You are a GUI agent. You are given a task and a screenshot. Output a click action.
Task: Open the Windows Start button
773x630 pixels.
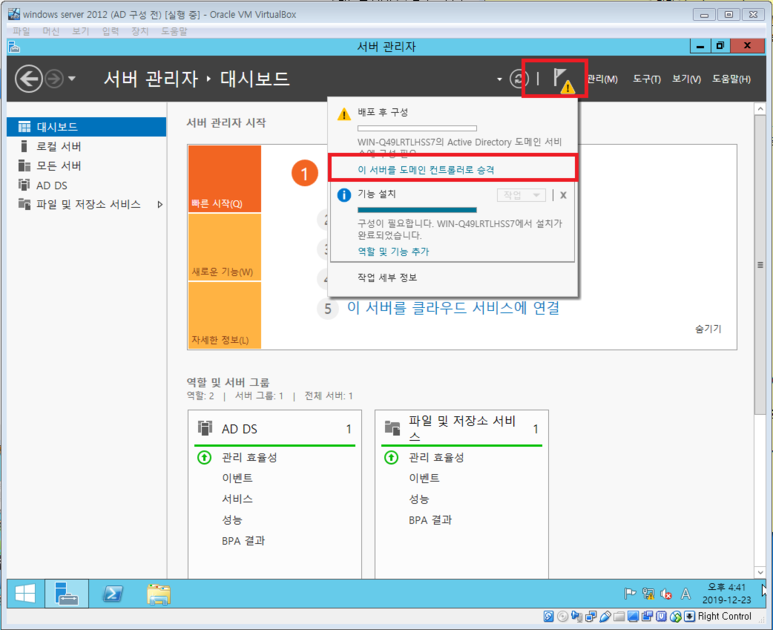pos(25,594)
